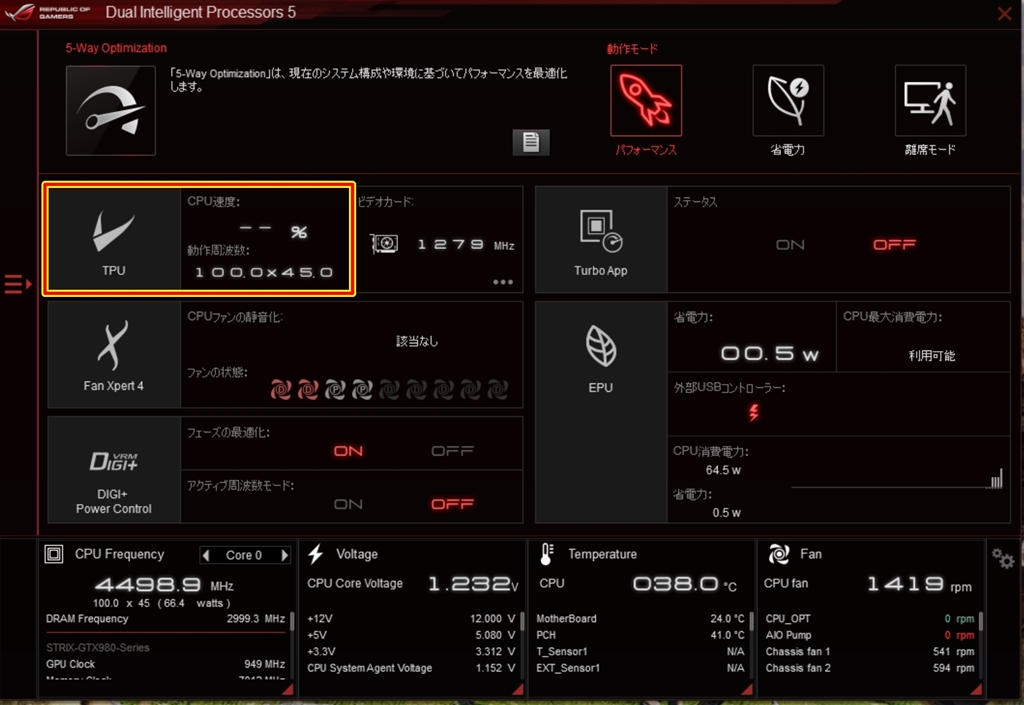This screenshot has height=705, width=1024.
Task: Click the DRAM Frequency 2999.3 MHz row
Action: click(x=165, y=618)
